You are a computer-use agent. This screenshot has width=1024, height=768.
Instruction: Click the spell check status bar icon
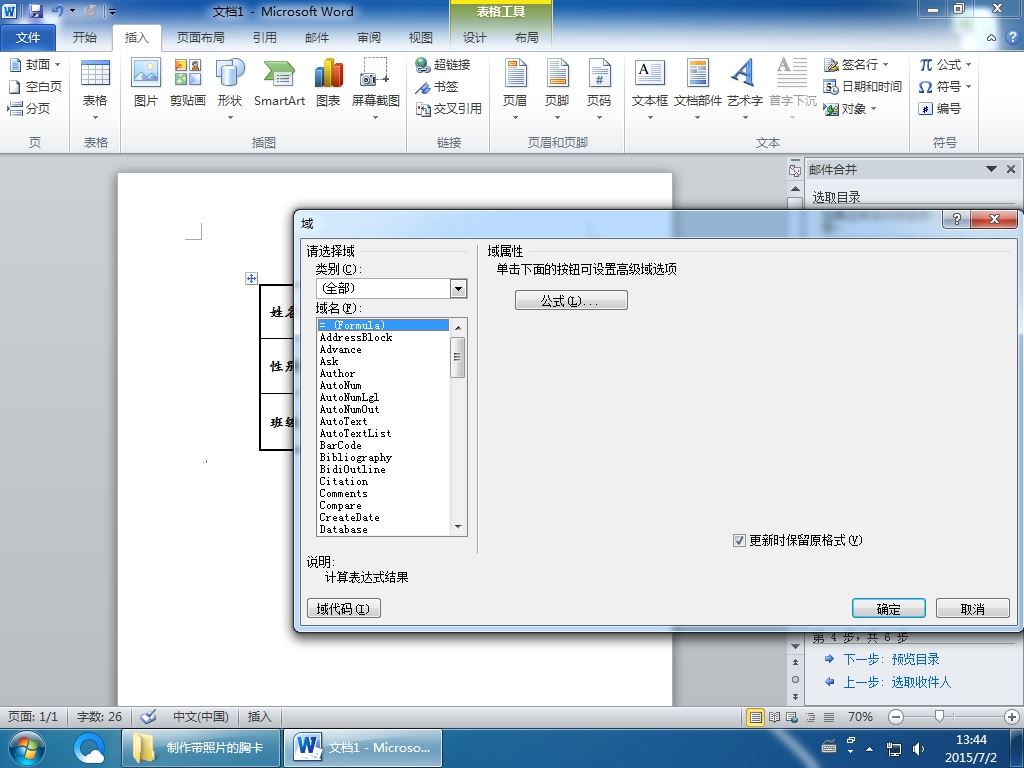coord(148,716)
